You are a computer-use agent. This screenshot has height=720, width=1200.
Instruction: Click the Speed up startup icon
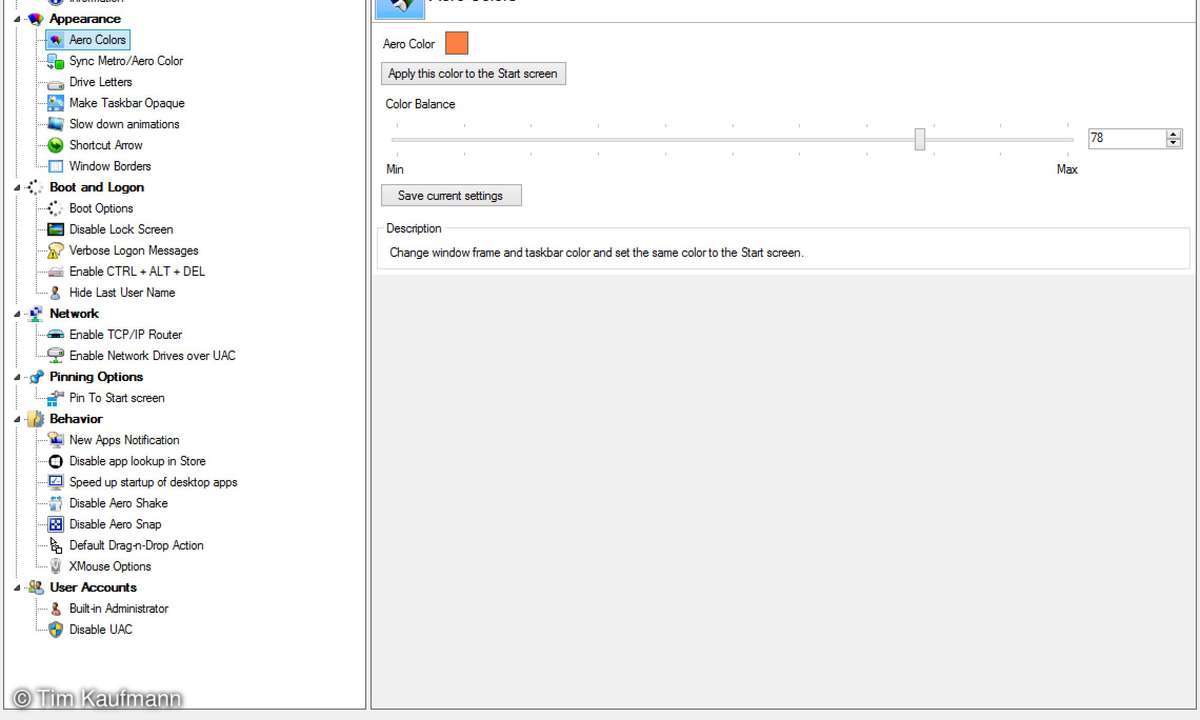(x=56, y=482)
